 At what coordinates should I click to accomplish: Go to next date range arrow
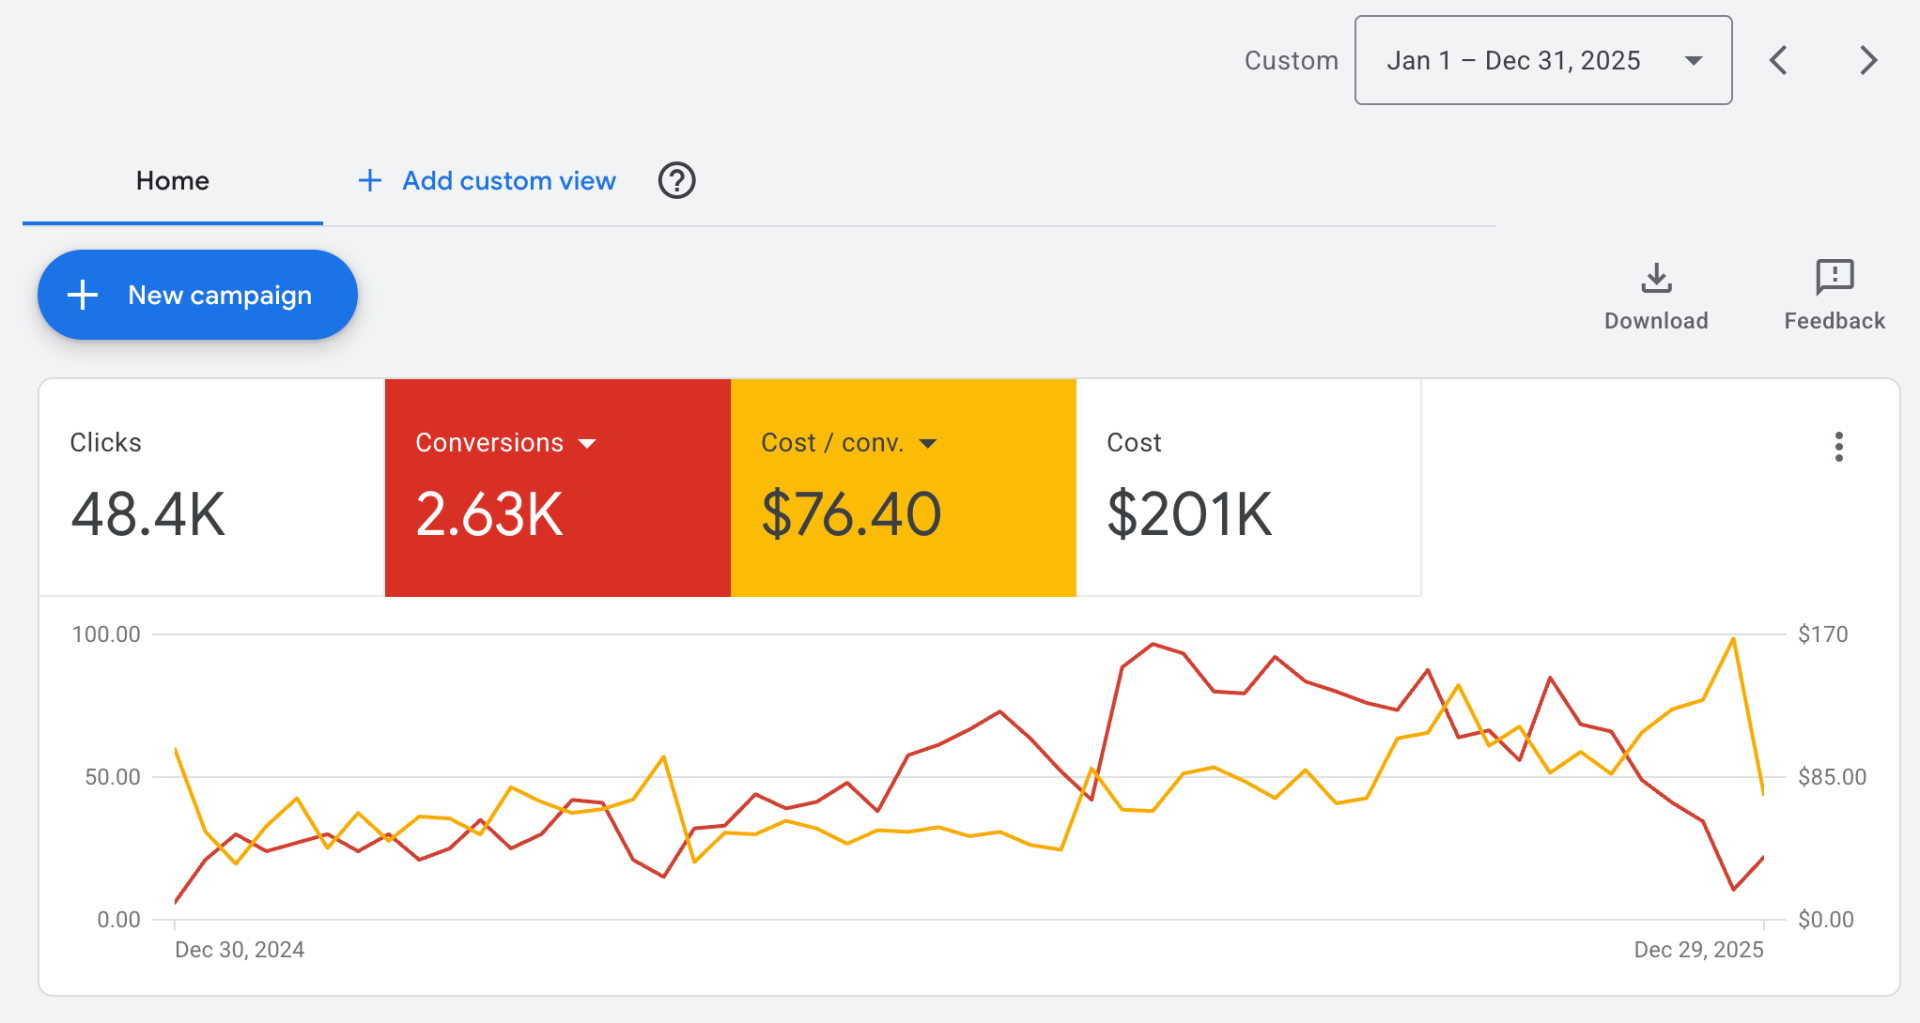tap(1868, 60)
